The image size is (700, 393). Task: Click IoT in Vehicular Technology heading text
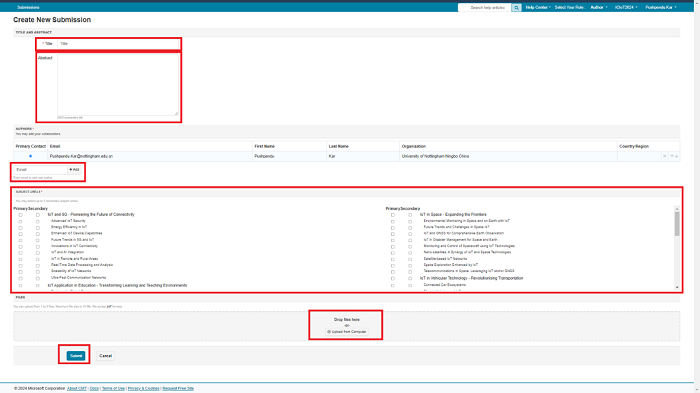(471, 278)
